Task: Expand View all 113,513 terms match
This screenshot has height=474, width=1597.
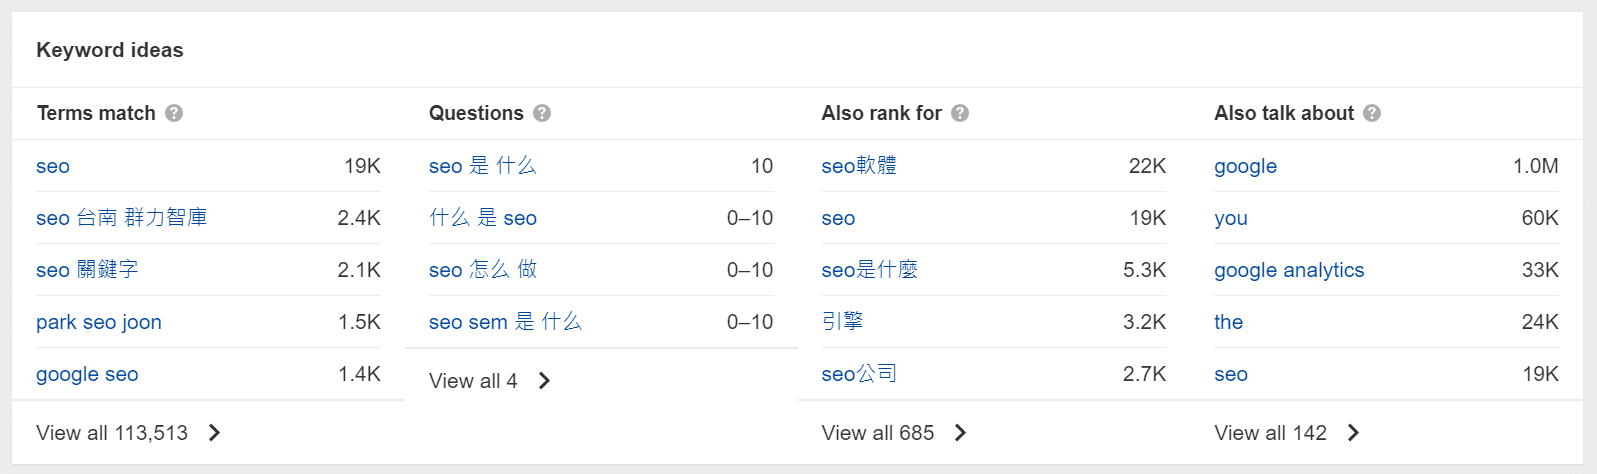Action: click(129, 433)
